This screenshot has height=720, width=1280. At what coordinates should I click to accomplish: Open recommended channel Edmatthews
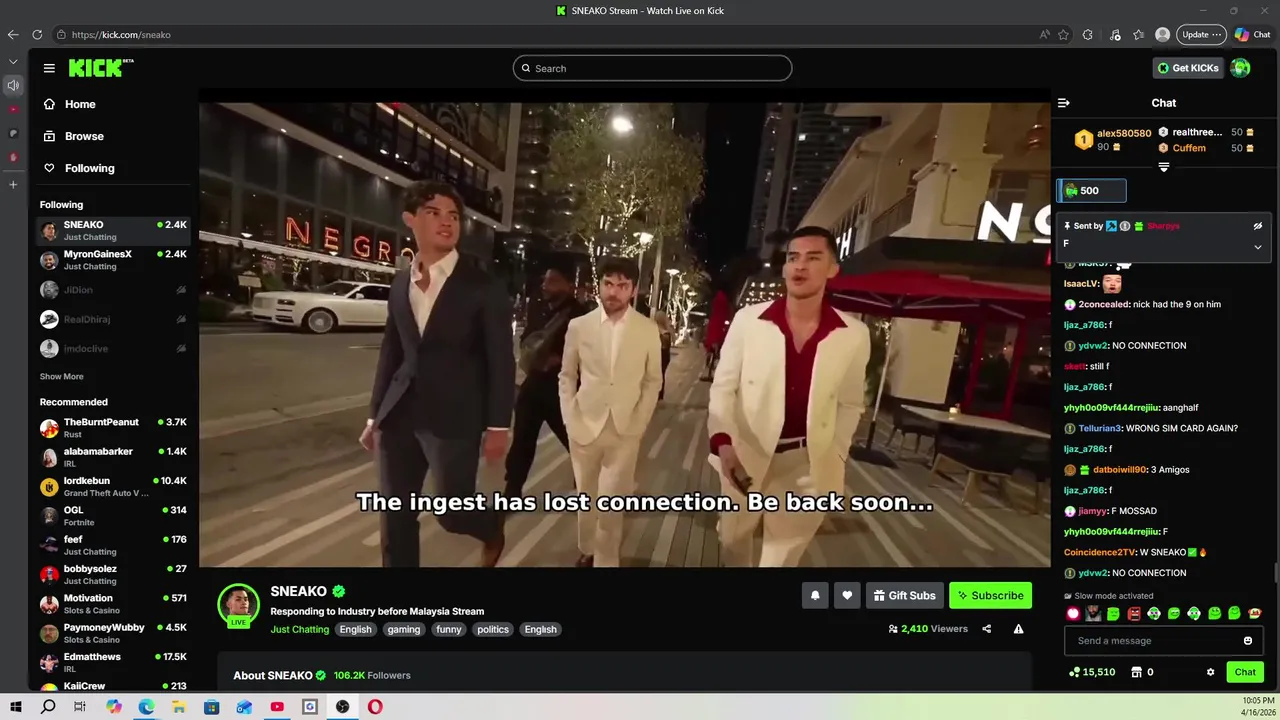coord(112,663)
